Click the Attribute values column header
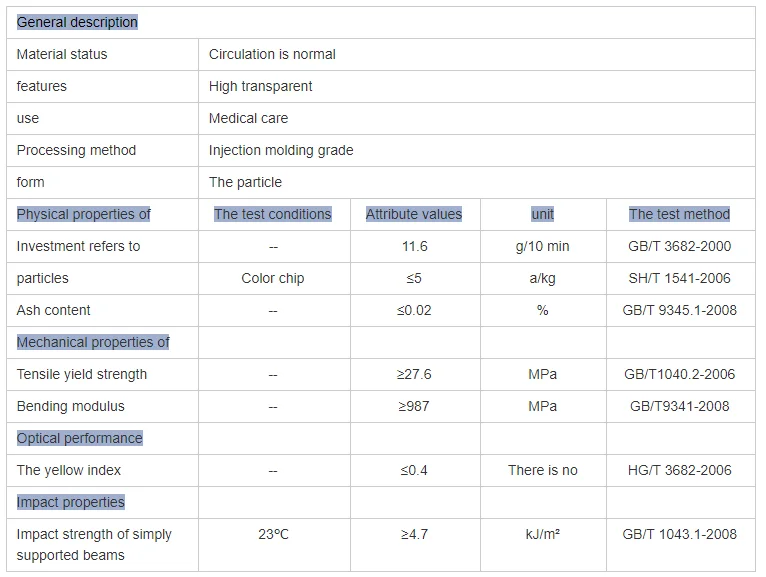766x577 pixels. pos(414,214)
